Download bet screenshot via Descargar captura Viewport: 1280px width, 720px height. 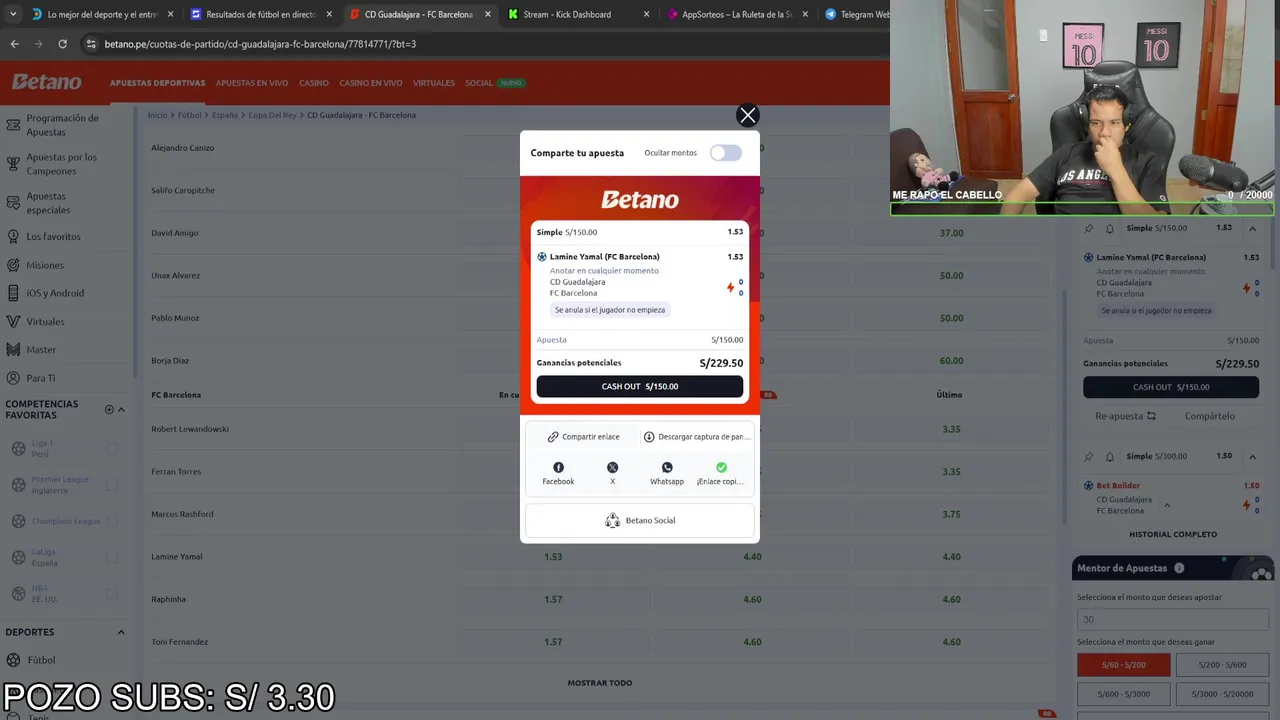click(697, 437)
